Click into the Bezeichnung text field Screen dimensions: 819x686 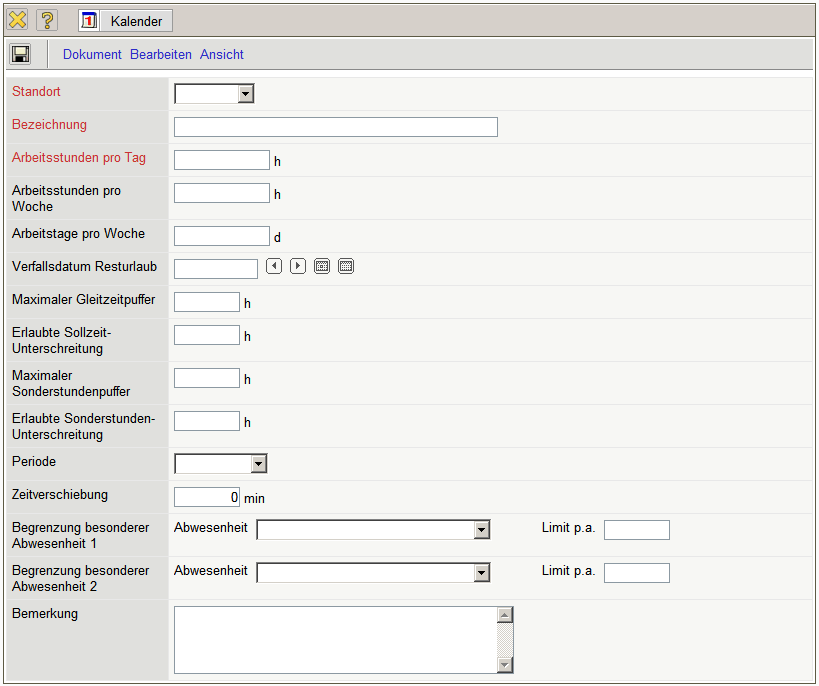335,127
